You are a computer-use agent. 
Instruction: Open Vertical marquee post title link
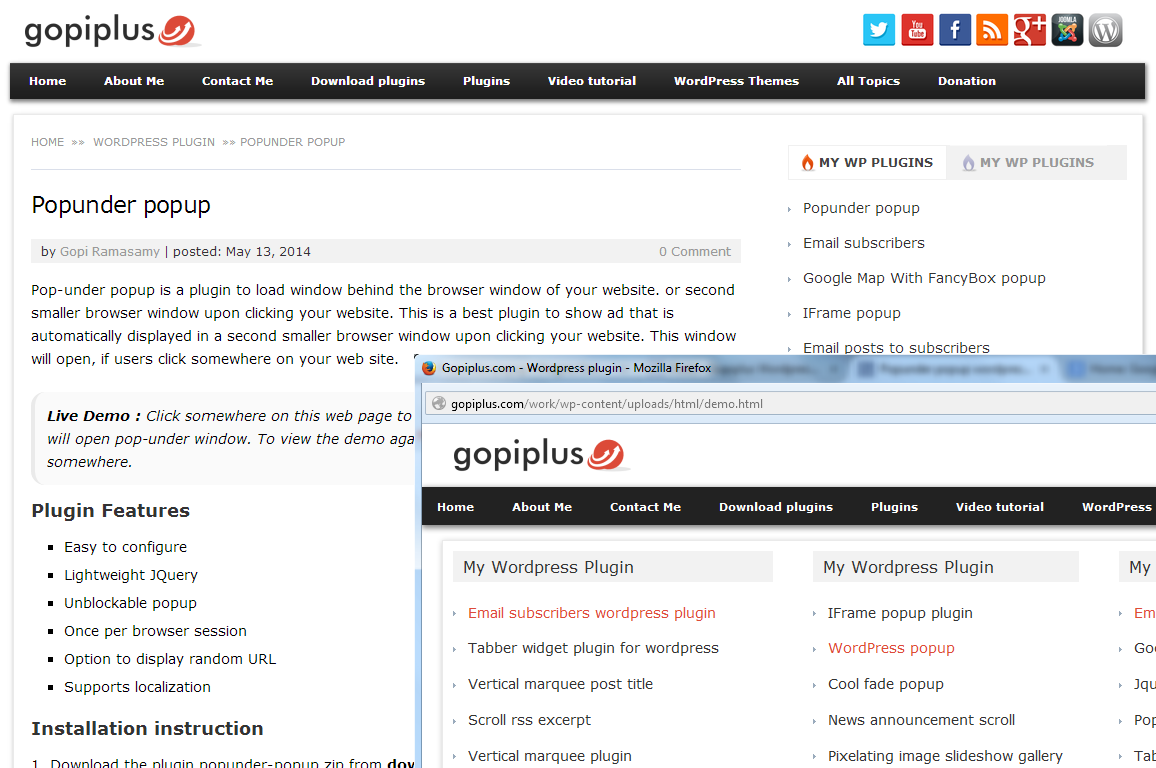pos(560,684)
